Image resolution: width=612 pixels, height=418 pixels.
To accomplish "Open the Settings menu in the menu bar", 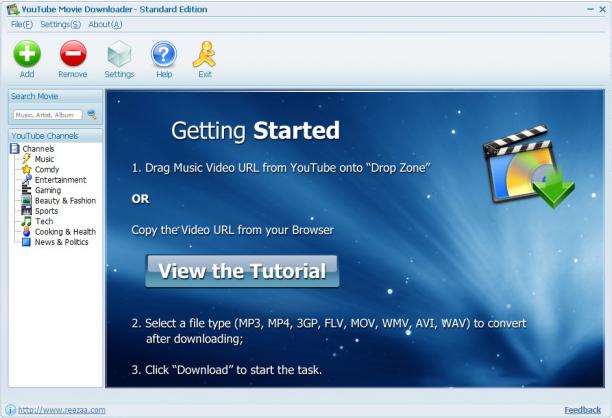I will (60, 25).
